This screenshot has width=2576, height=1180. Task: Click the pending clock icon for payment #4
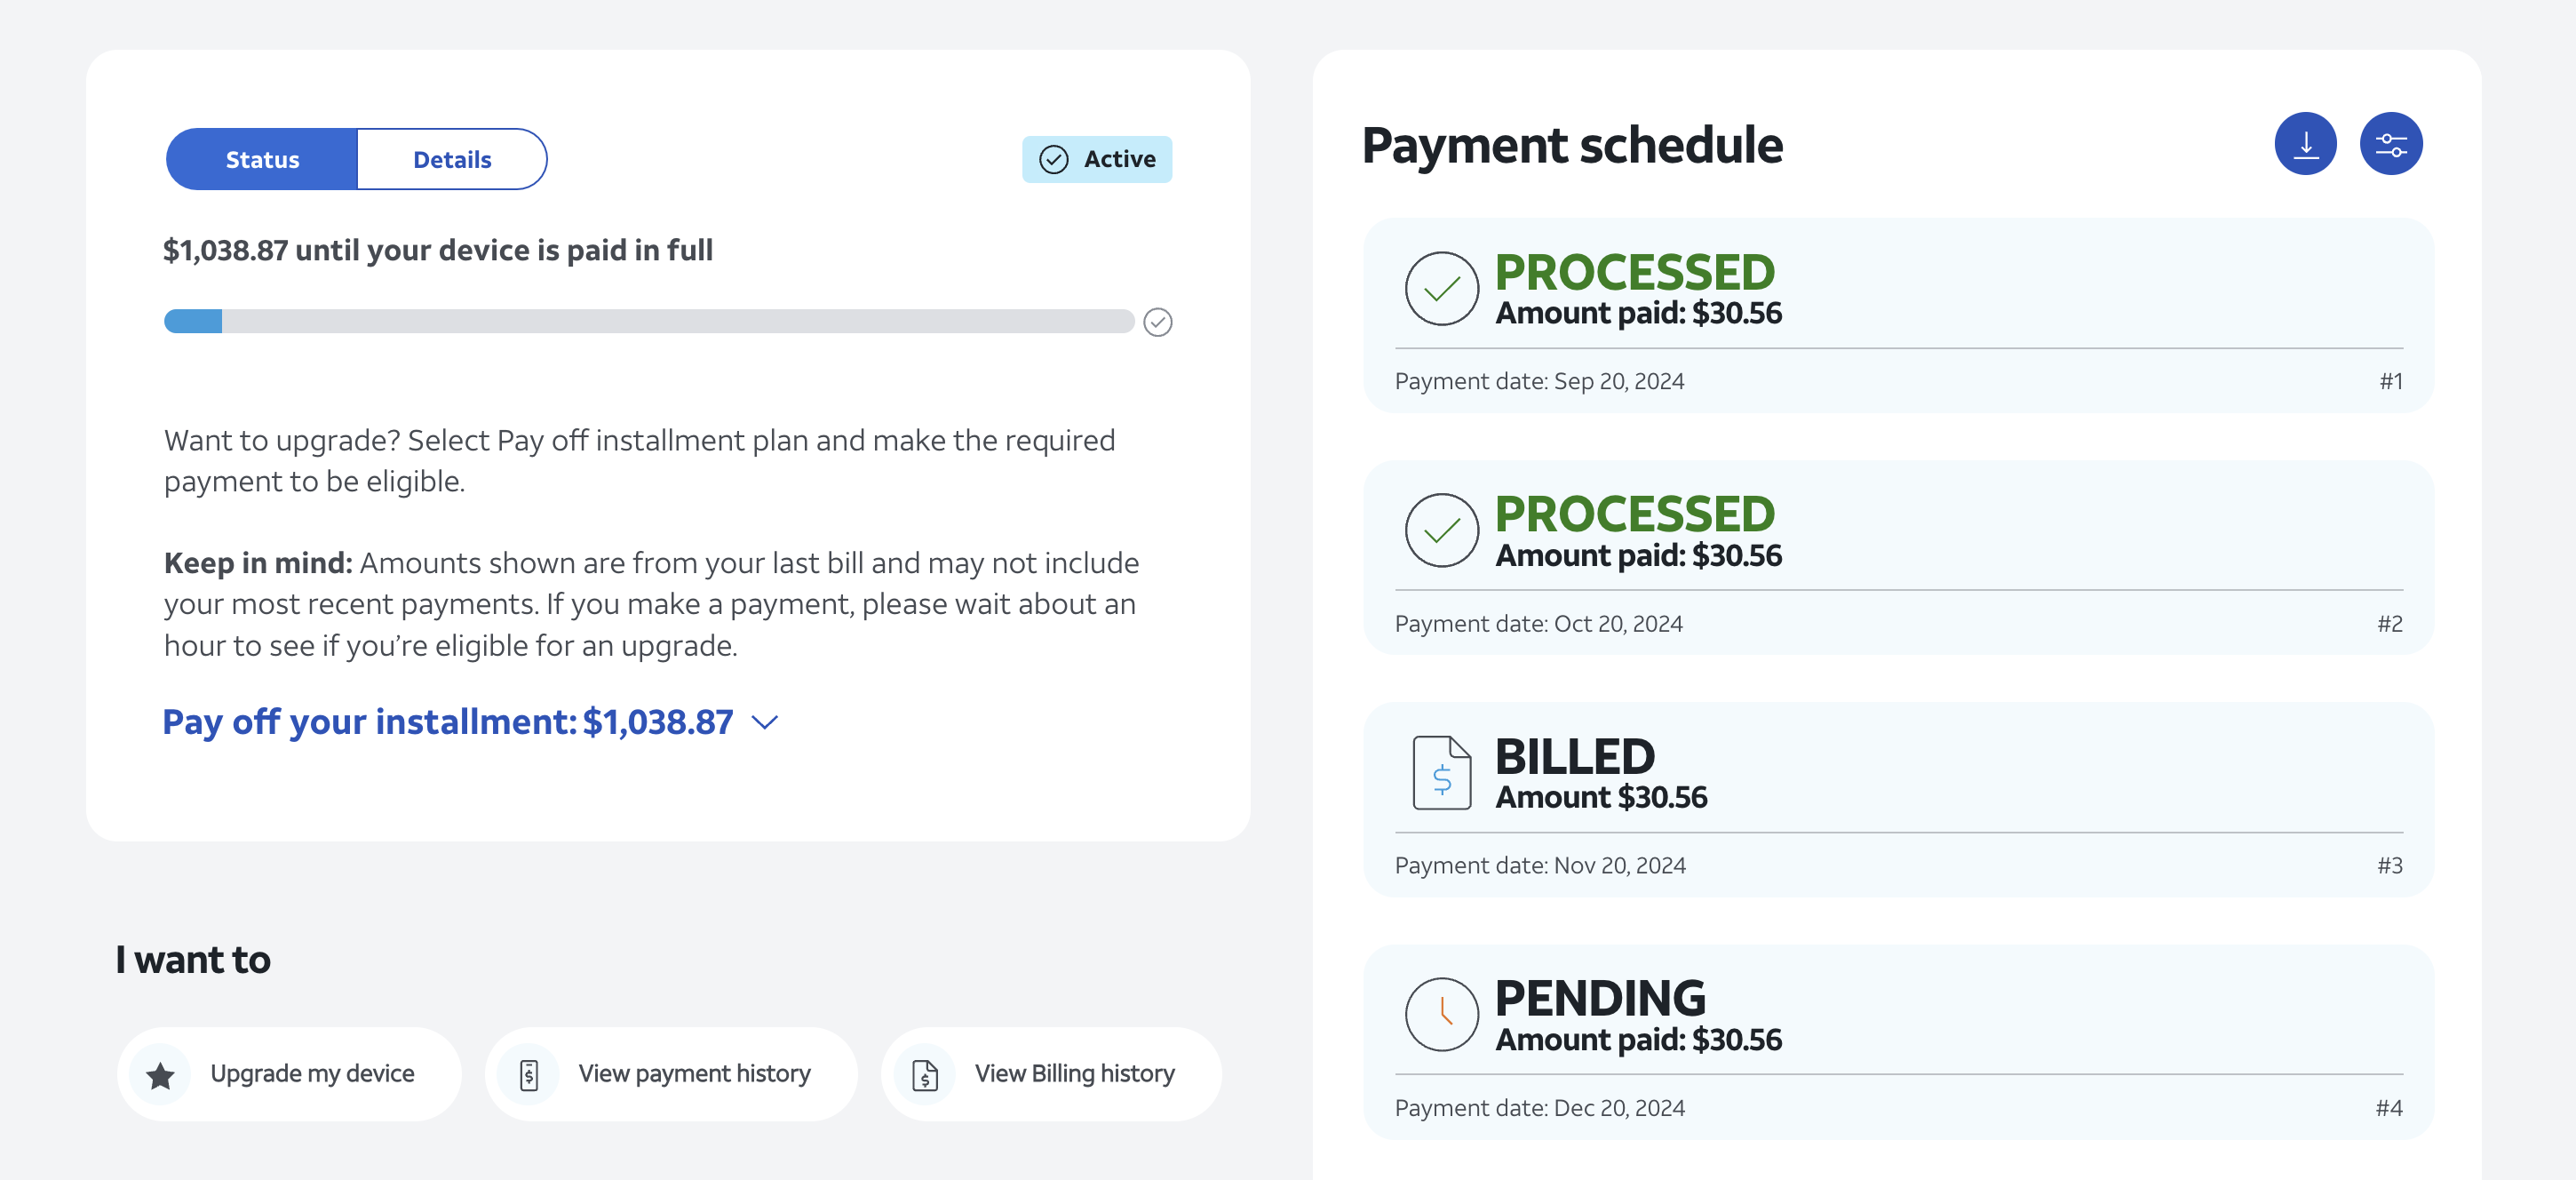1441,1014
